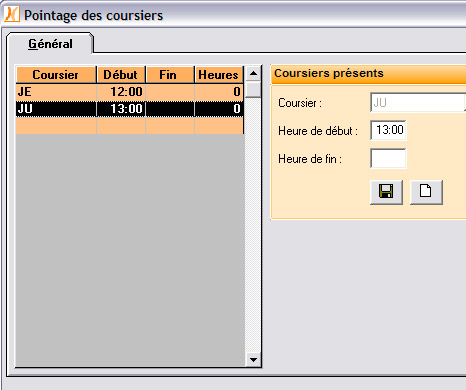Click the 12:00 start time cell
The height and width of the screenshot is (390, 466).
click(x=121, y=92)
